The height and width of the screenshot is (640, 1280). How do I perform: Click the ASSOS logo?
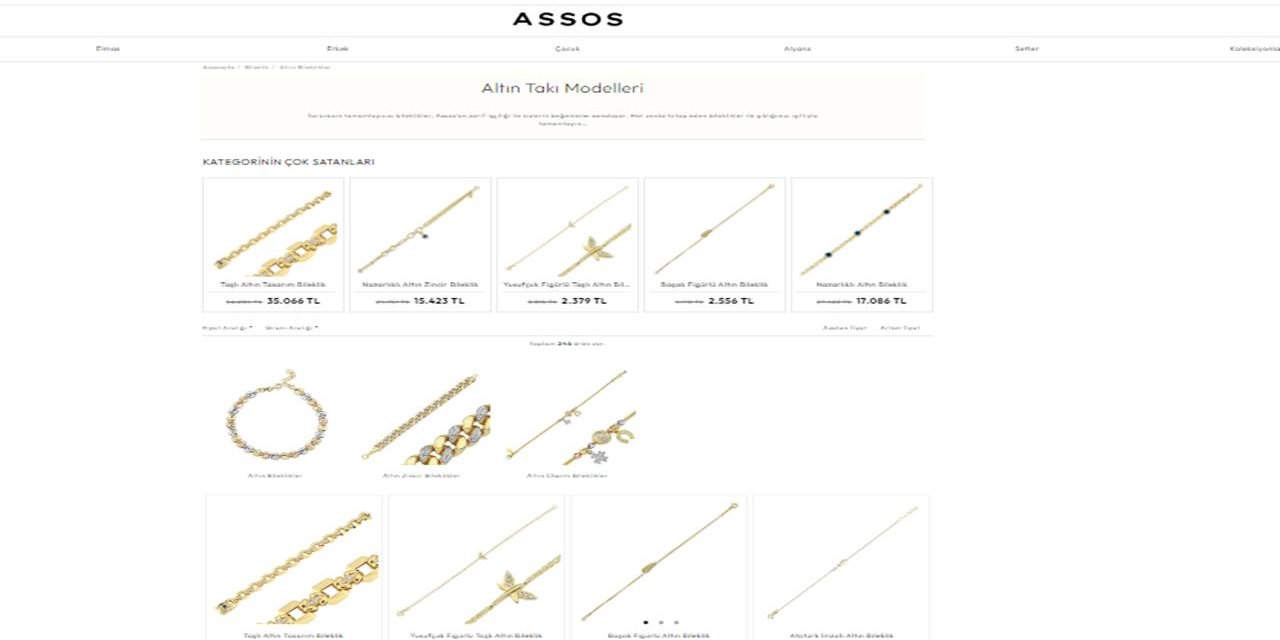coord(567,19)
